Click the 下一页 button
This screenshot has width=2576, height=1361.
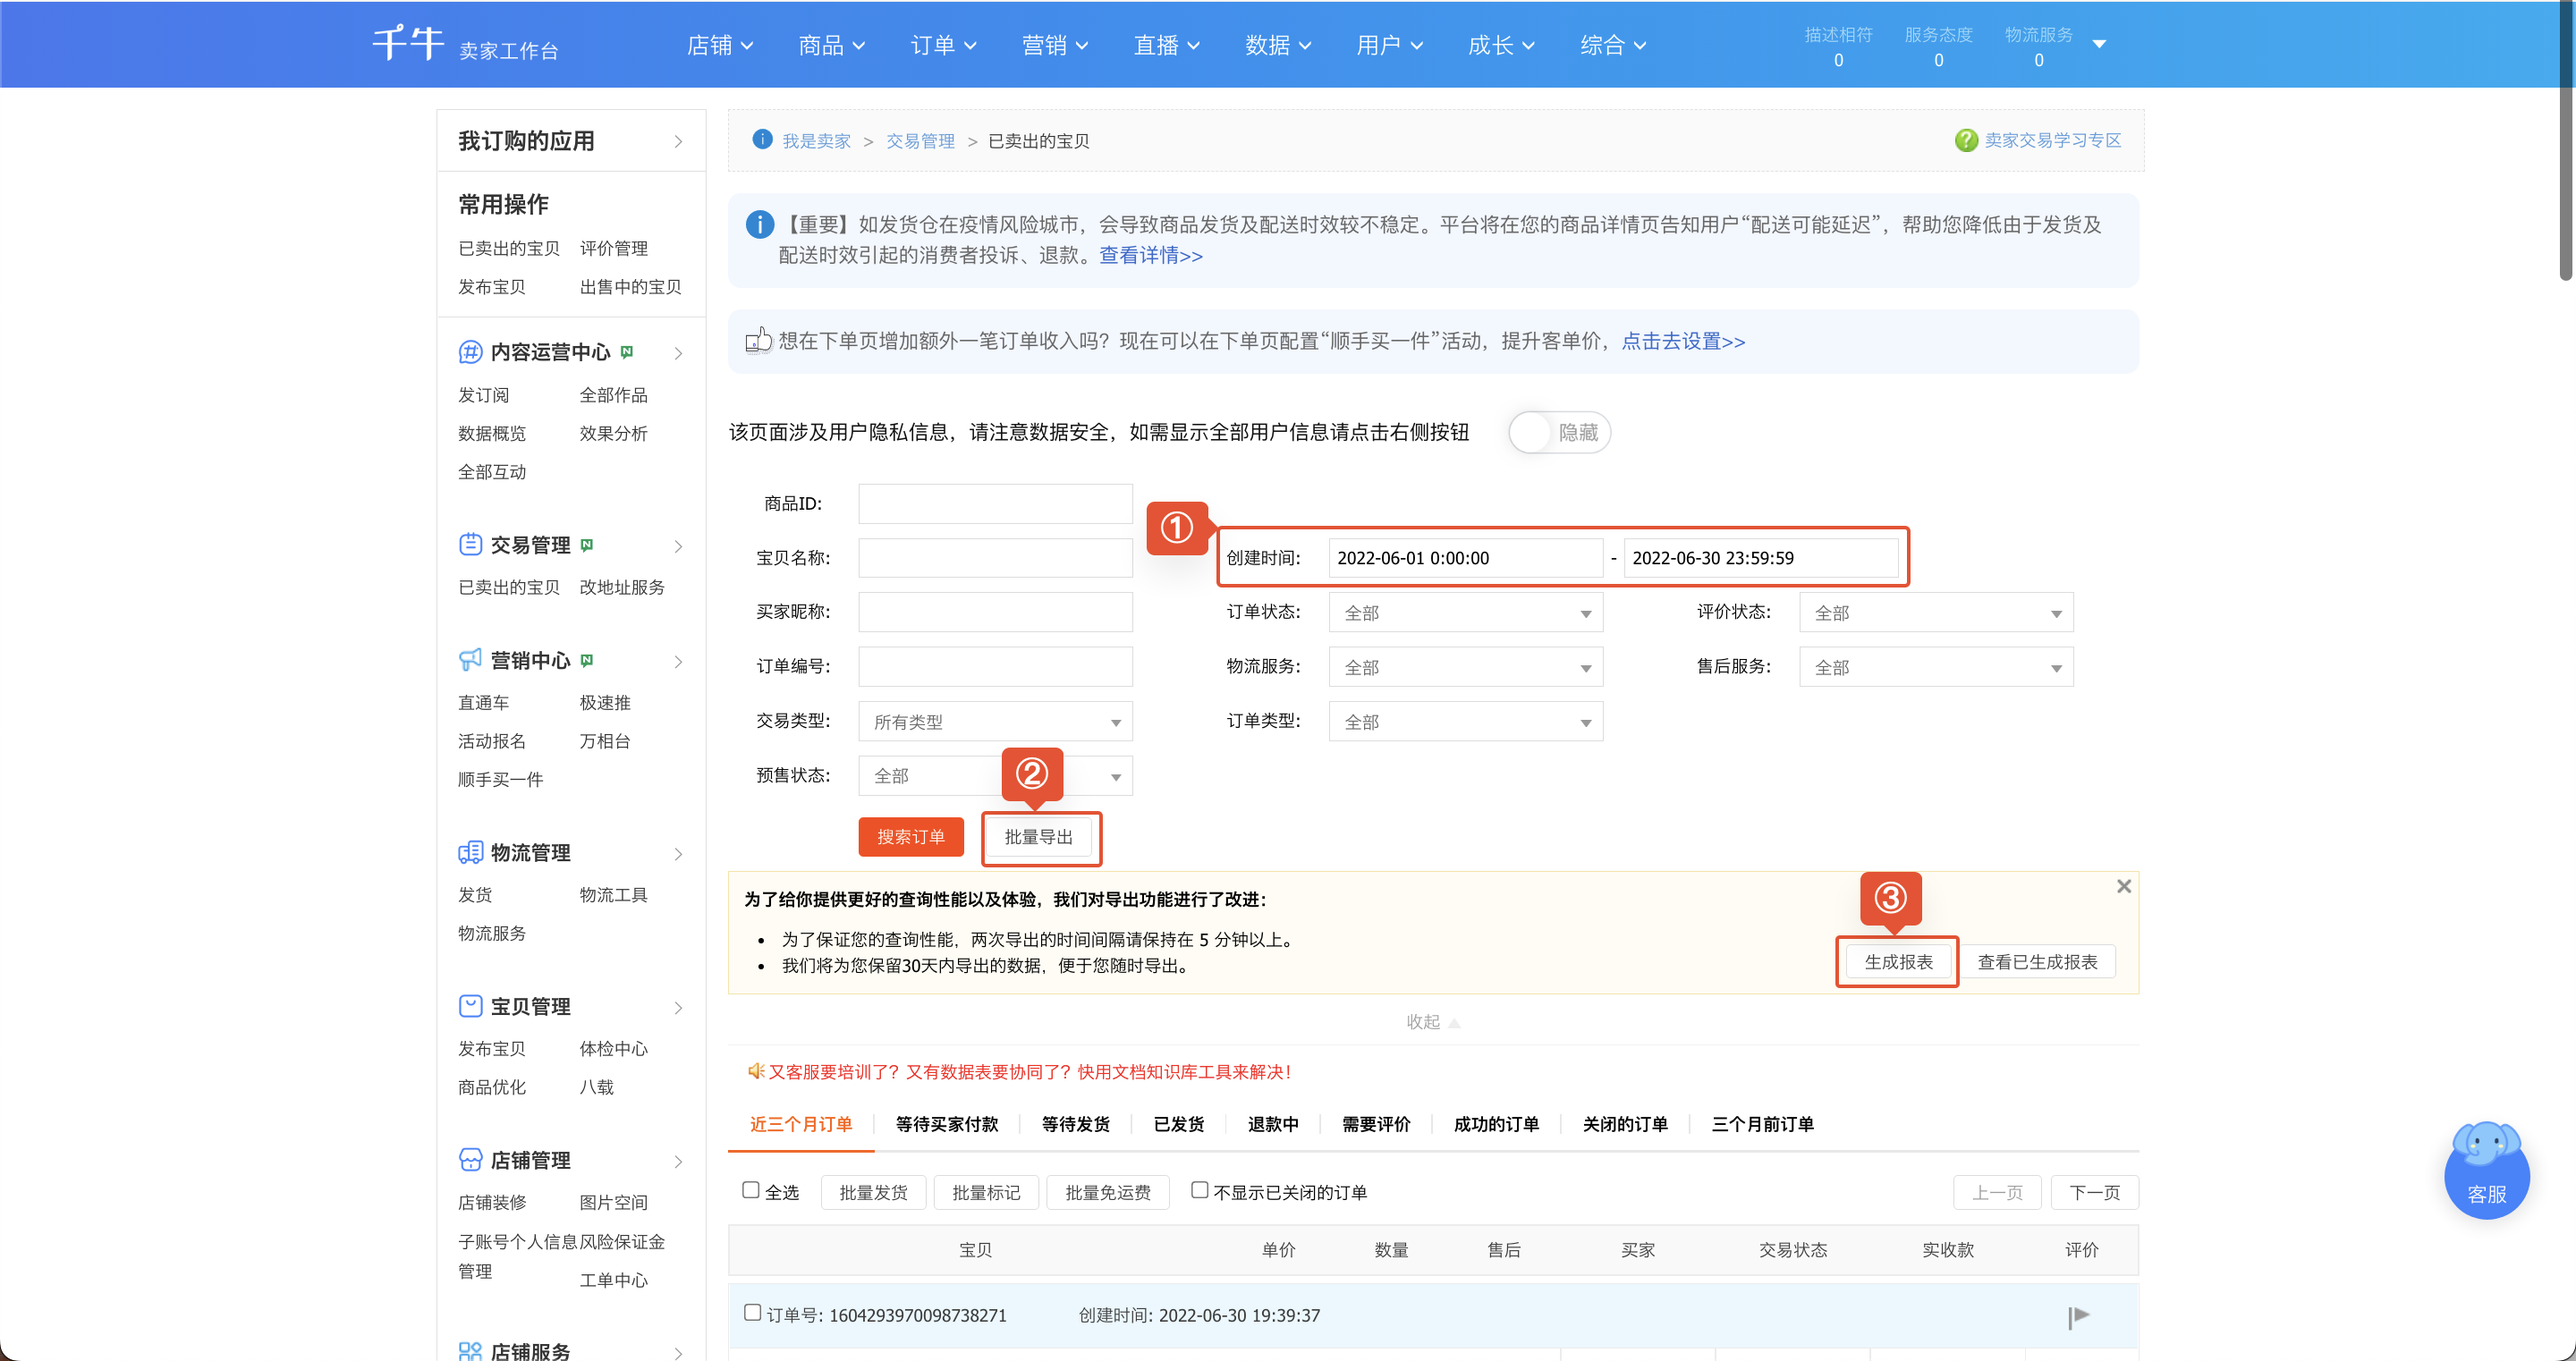click(x=2094, y=1192)
